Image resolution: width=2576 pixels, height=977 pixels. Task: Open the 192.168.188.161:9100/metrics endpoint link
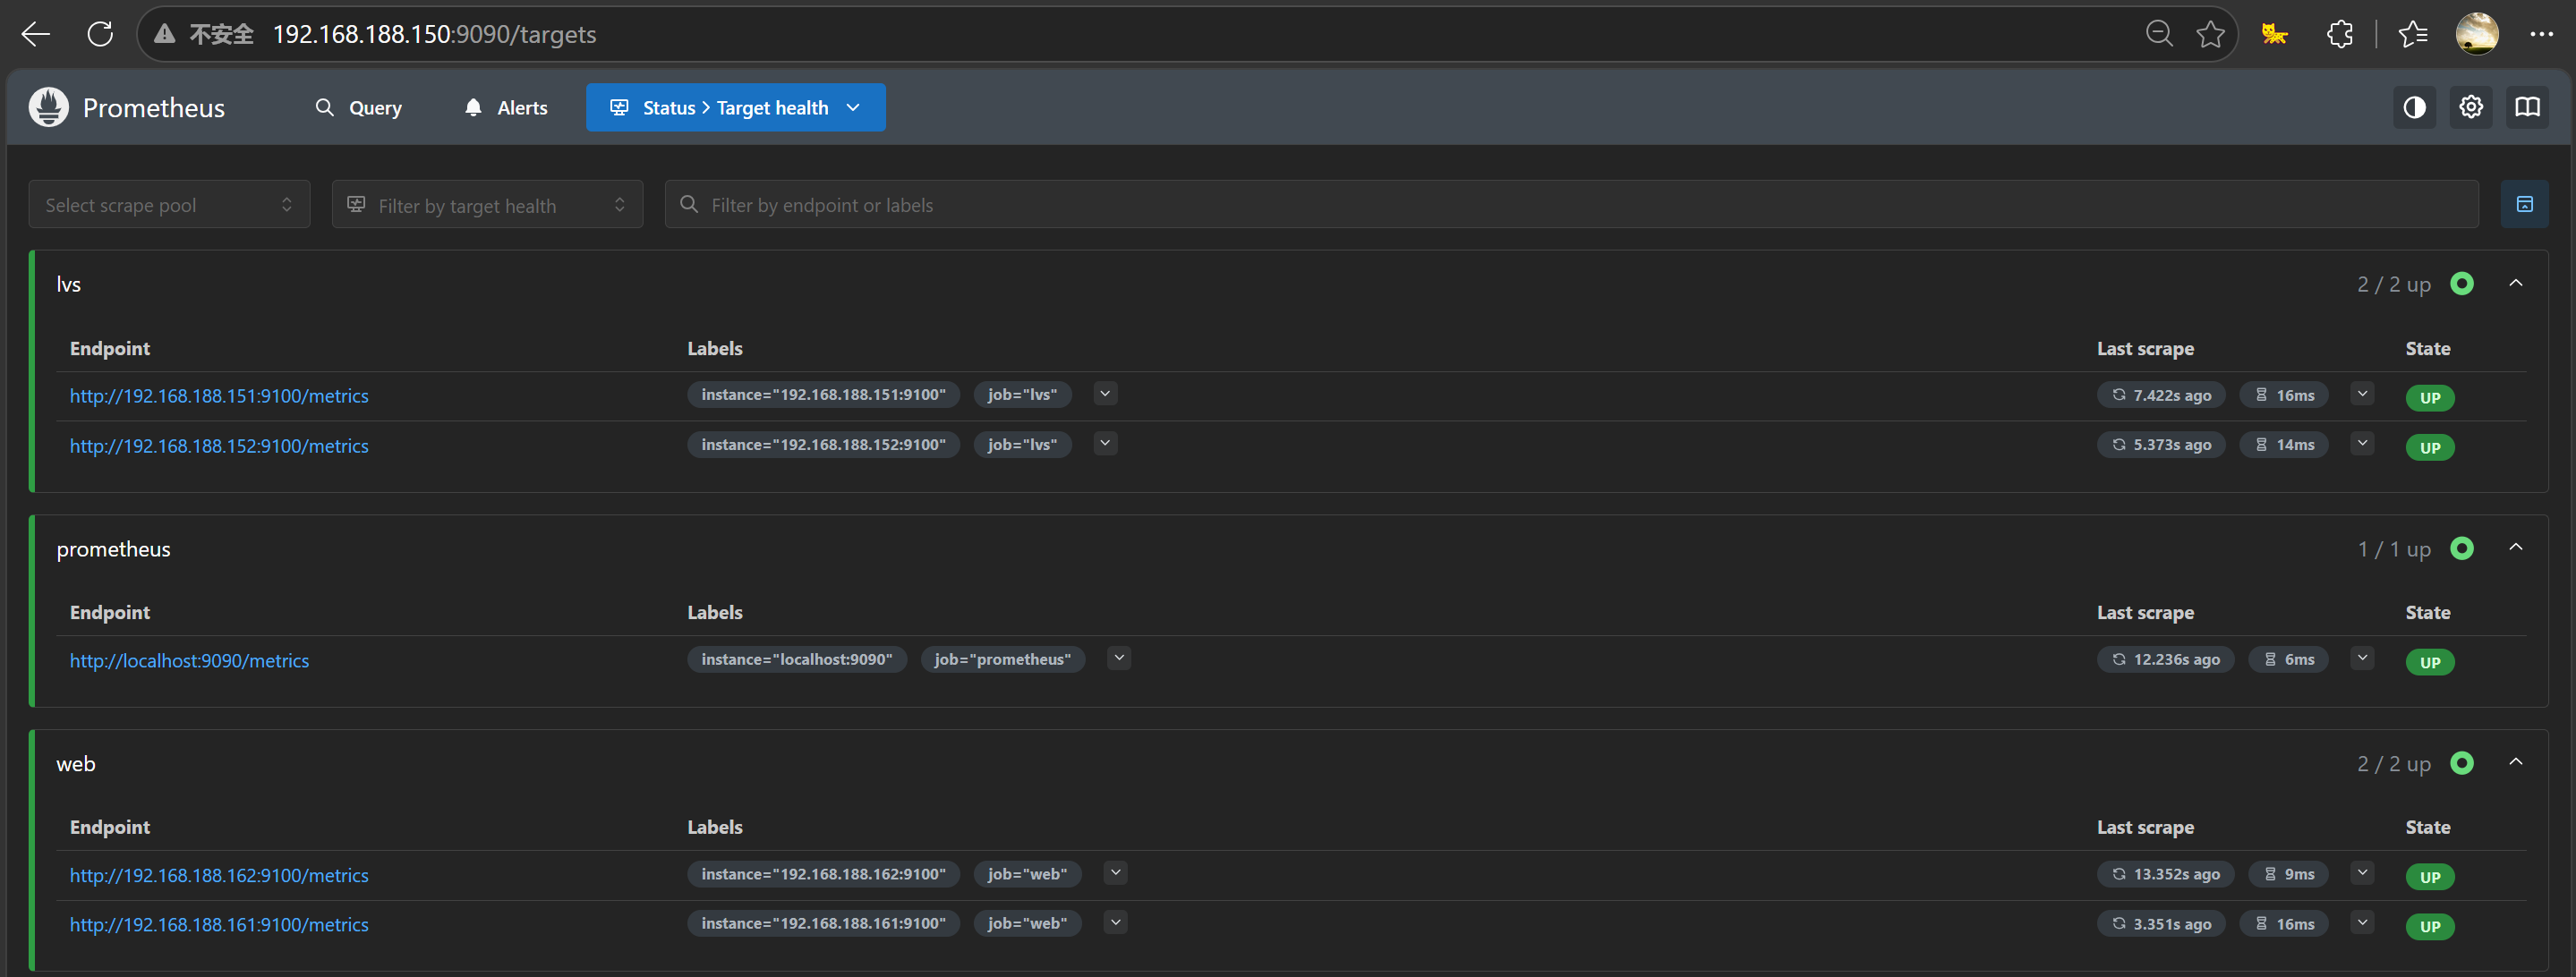click(219, 925)
